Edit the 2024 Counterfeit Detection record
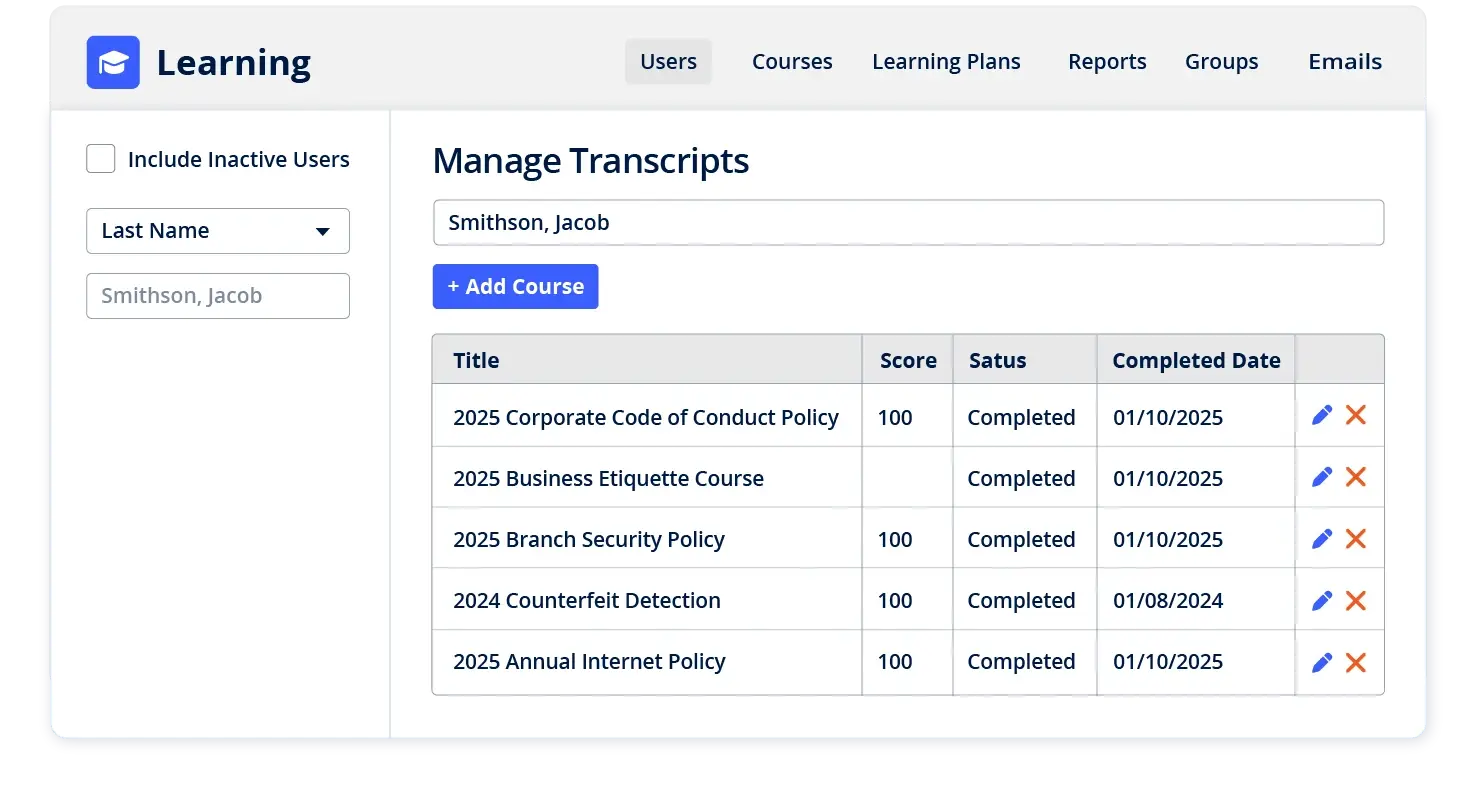 click(1322, 600)
